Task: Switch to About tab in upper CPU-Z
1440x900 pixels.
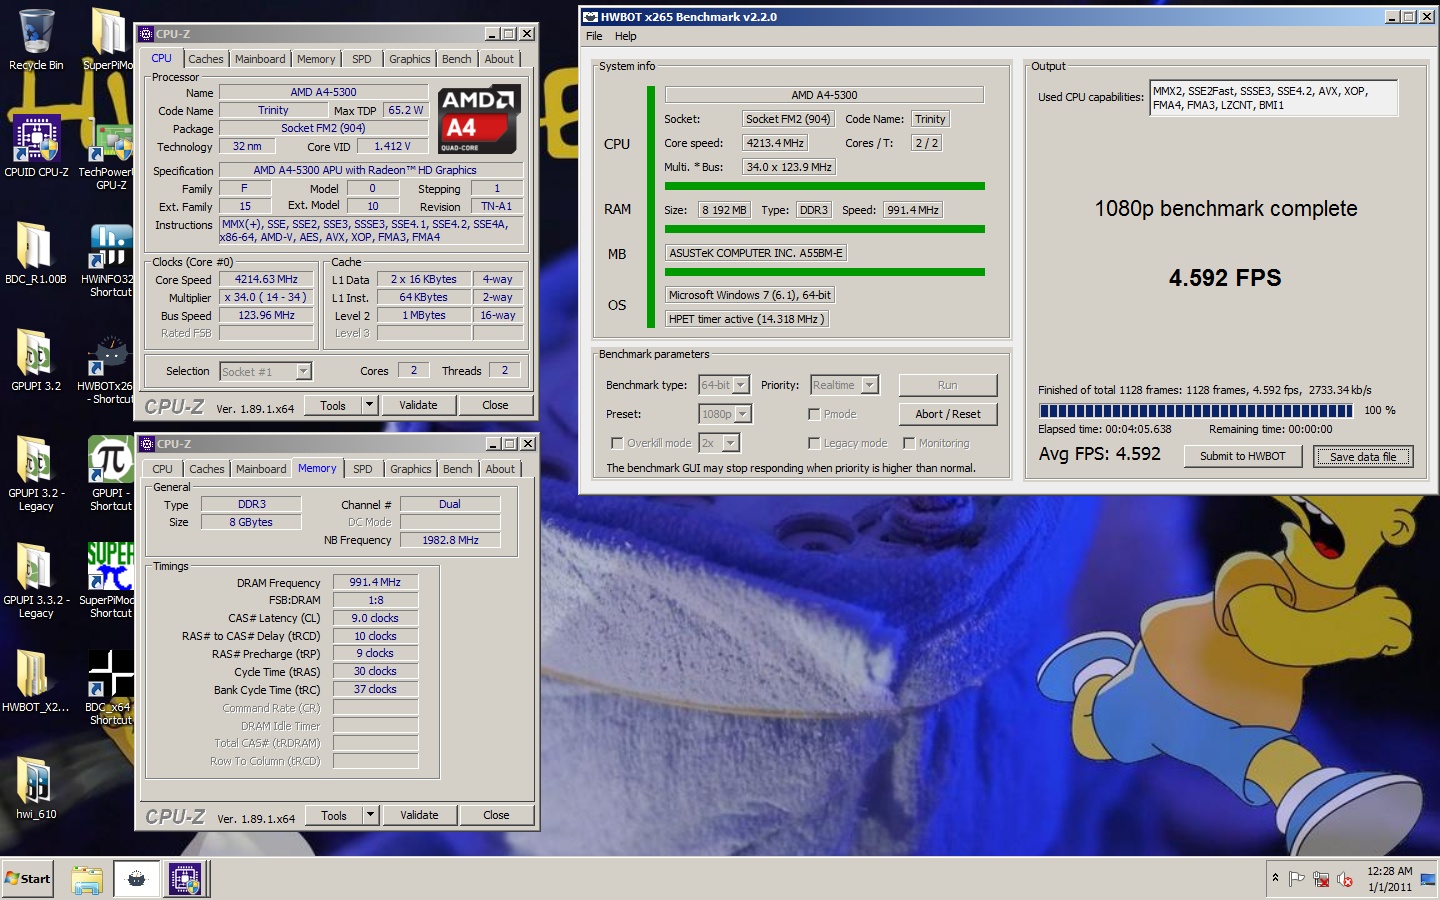Action: tap(499, 59)
